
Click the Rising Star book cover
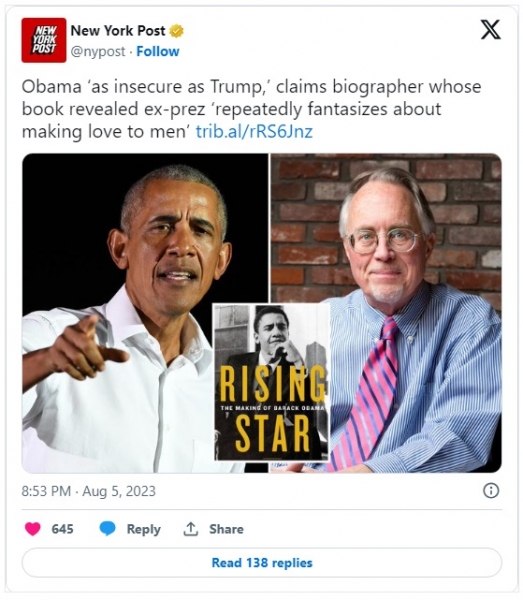tap(271, 382)
